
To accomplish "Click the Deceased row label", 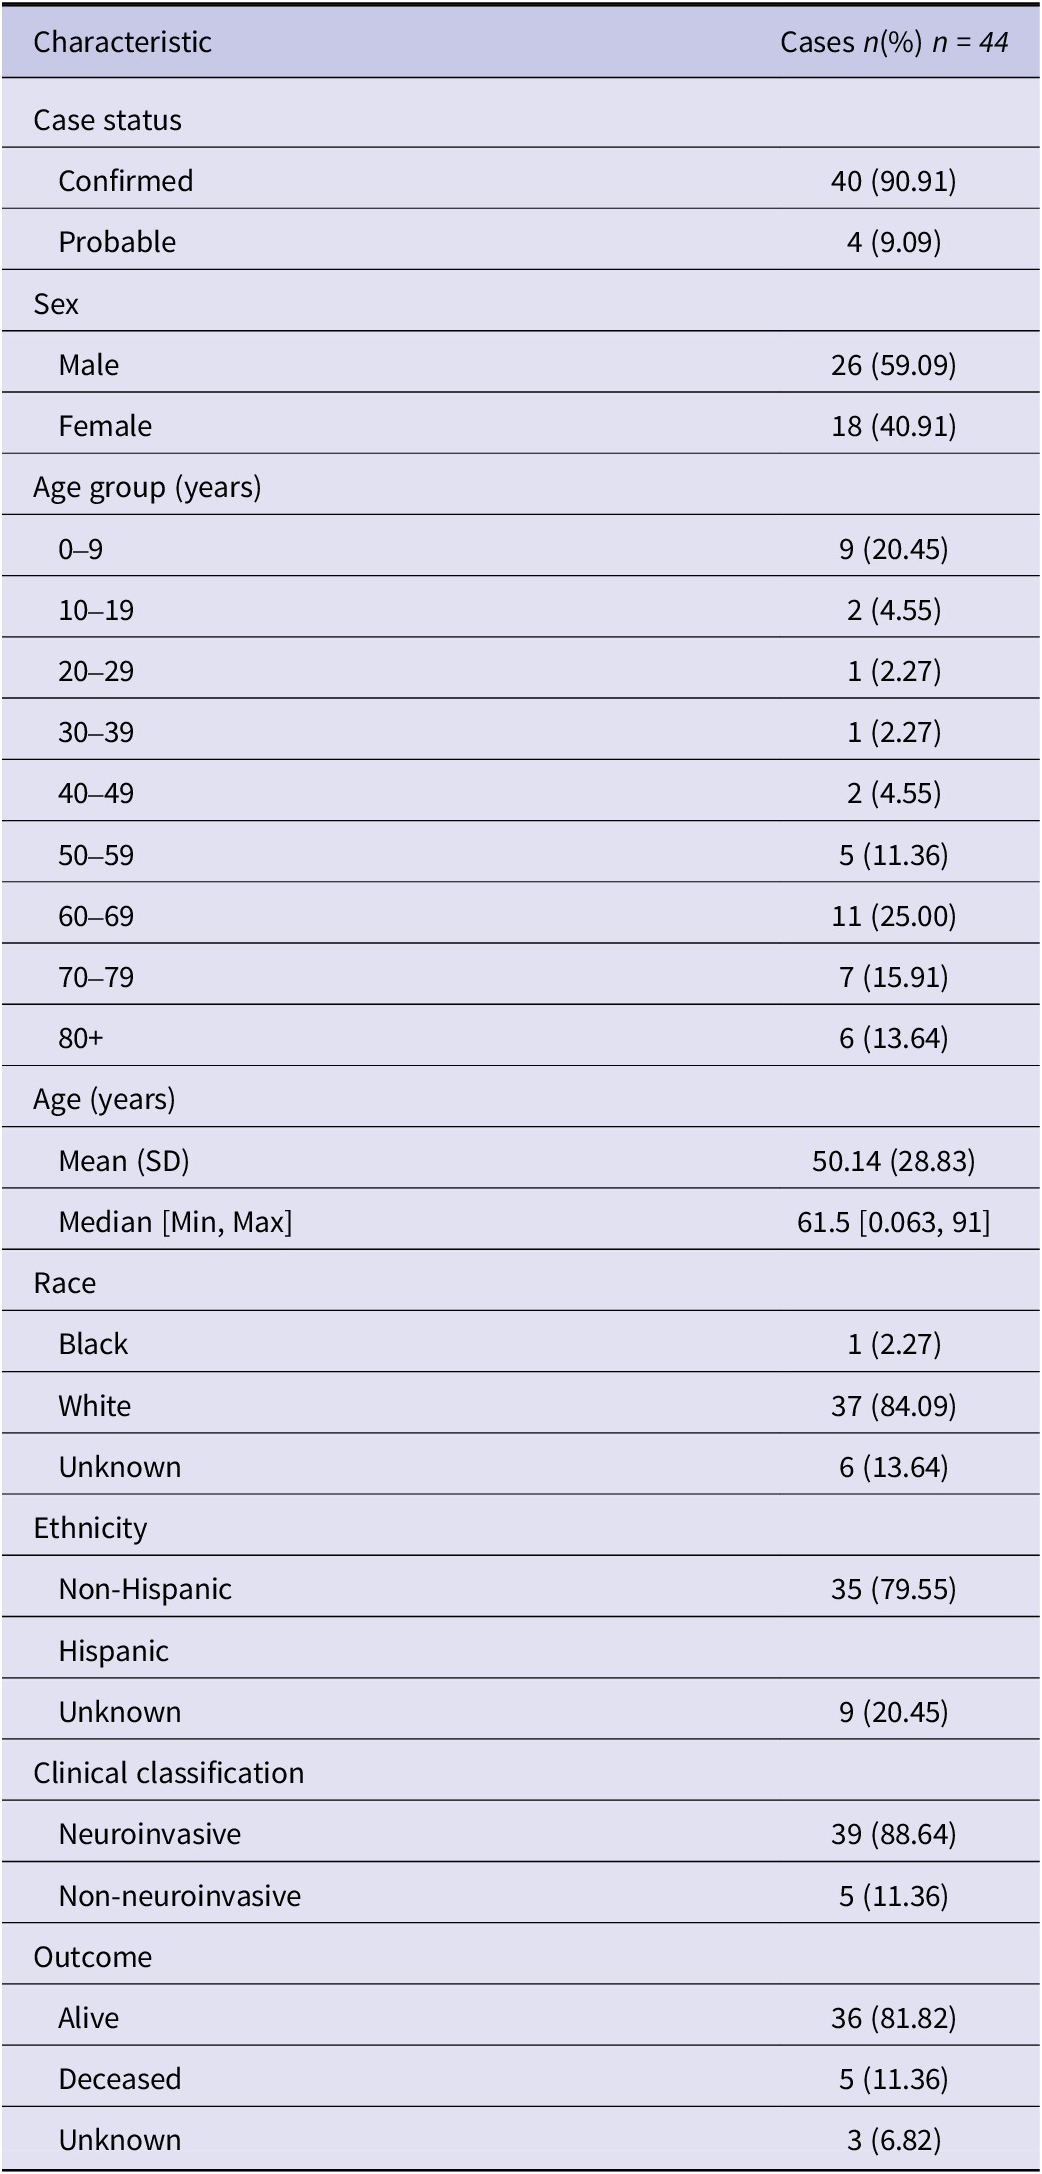I will pyautogui.click(x=119, y=2079).
